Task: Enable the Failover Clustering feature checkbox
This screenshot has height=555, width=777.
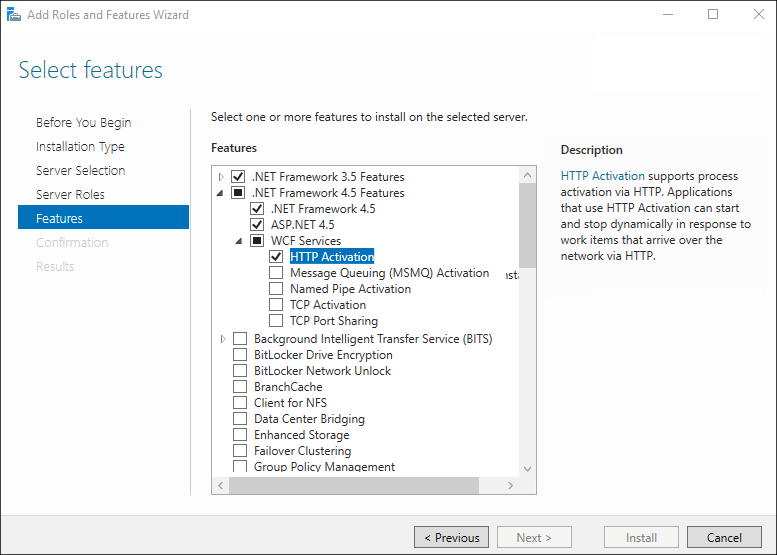Action: pyautogui.click(x=240, y=451)
